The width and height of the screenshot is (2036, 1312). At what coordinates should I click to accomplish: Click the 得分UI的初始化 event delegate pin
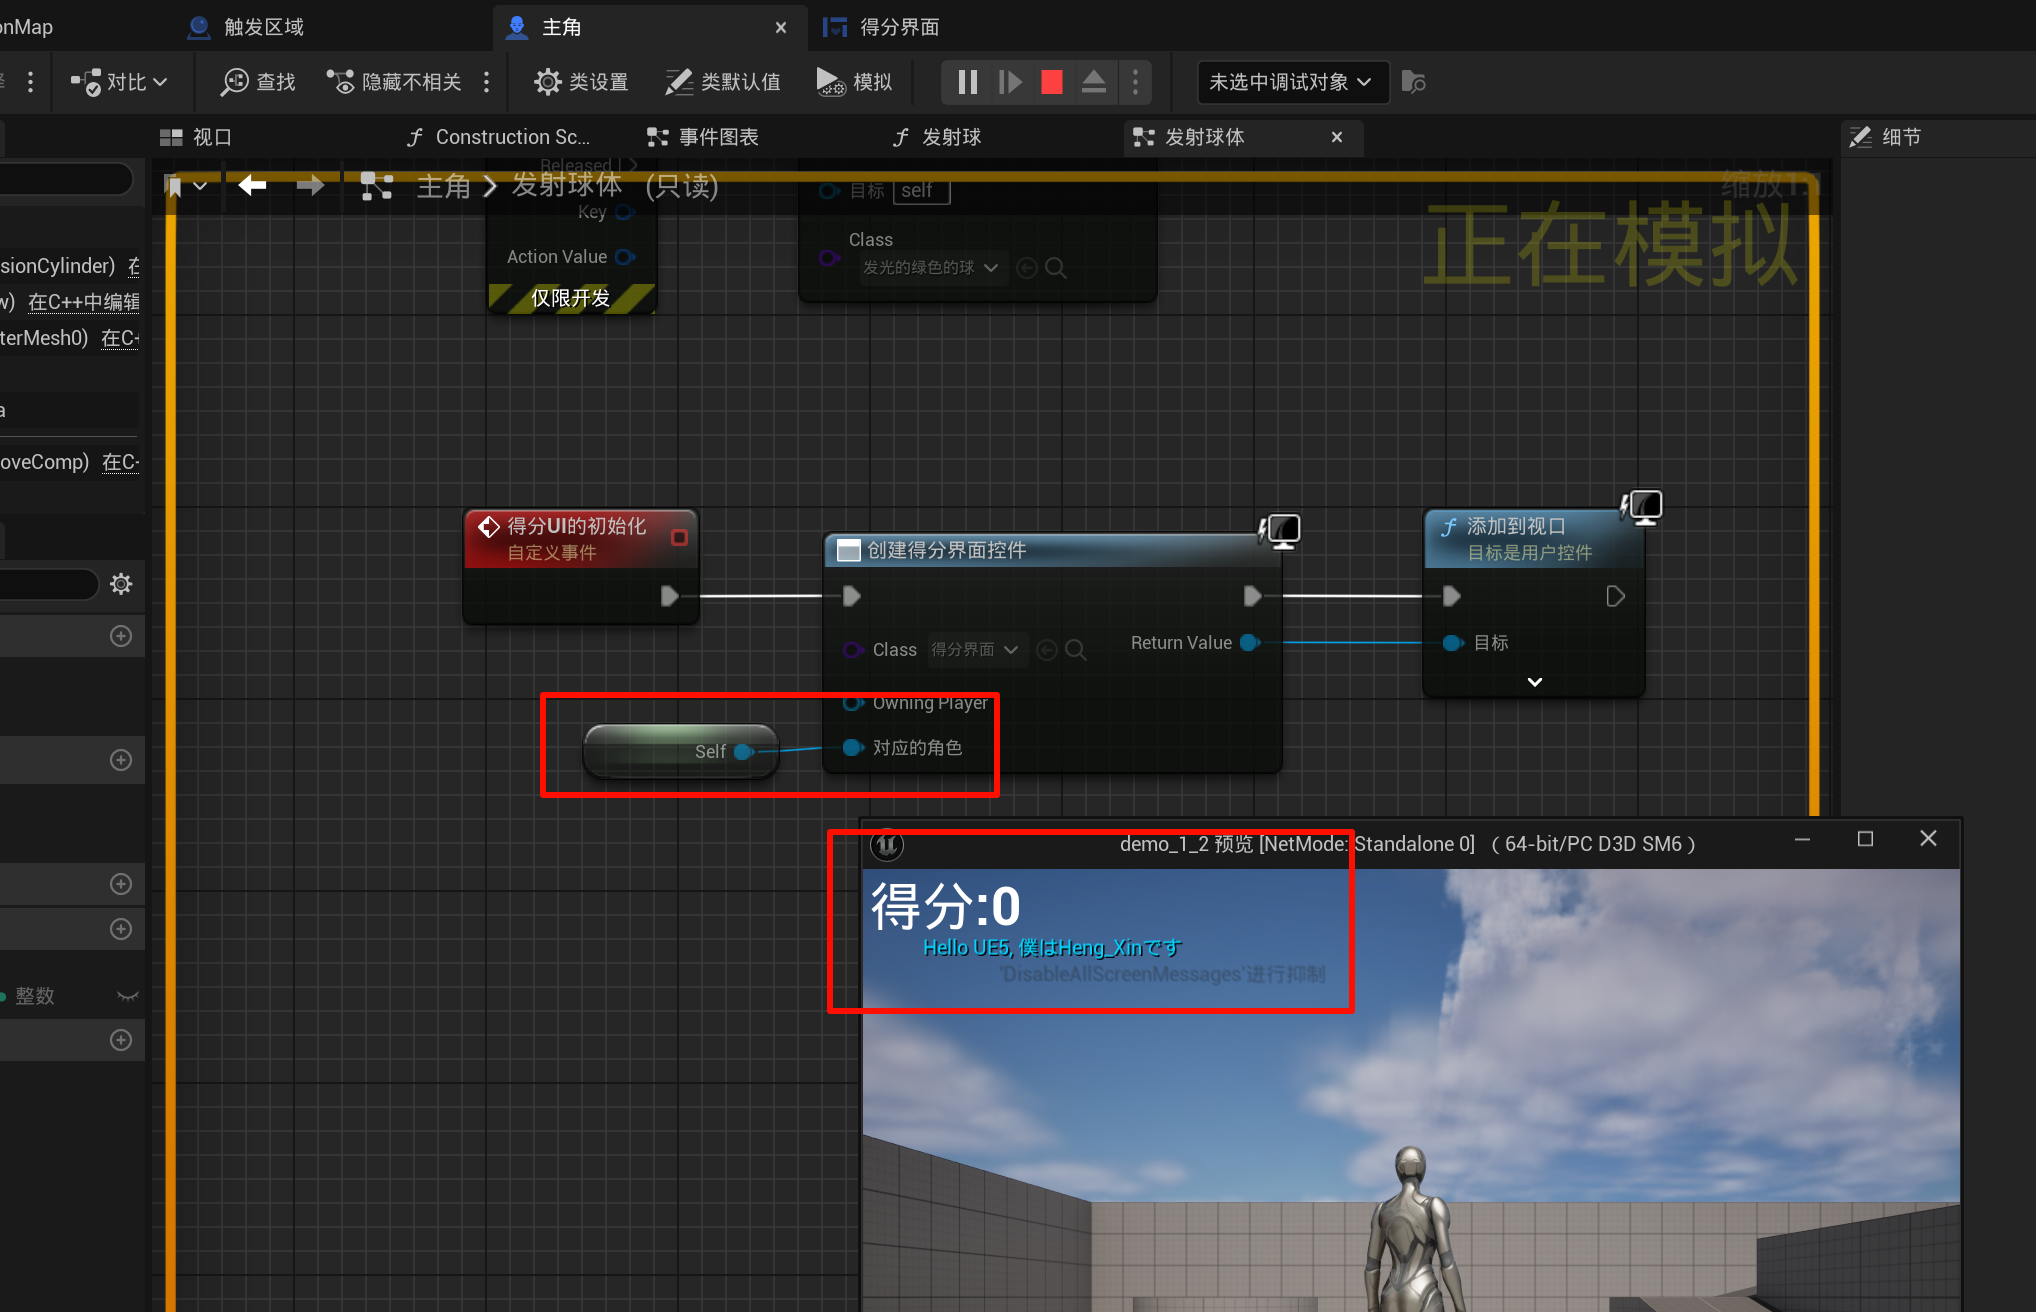679,538
